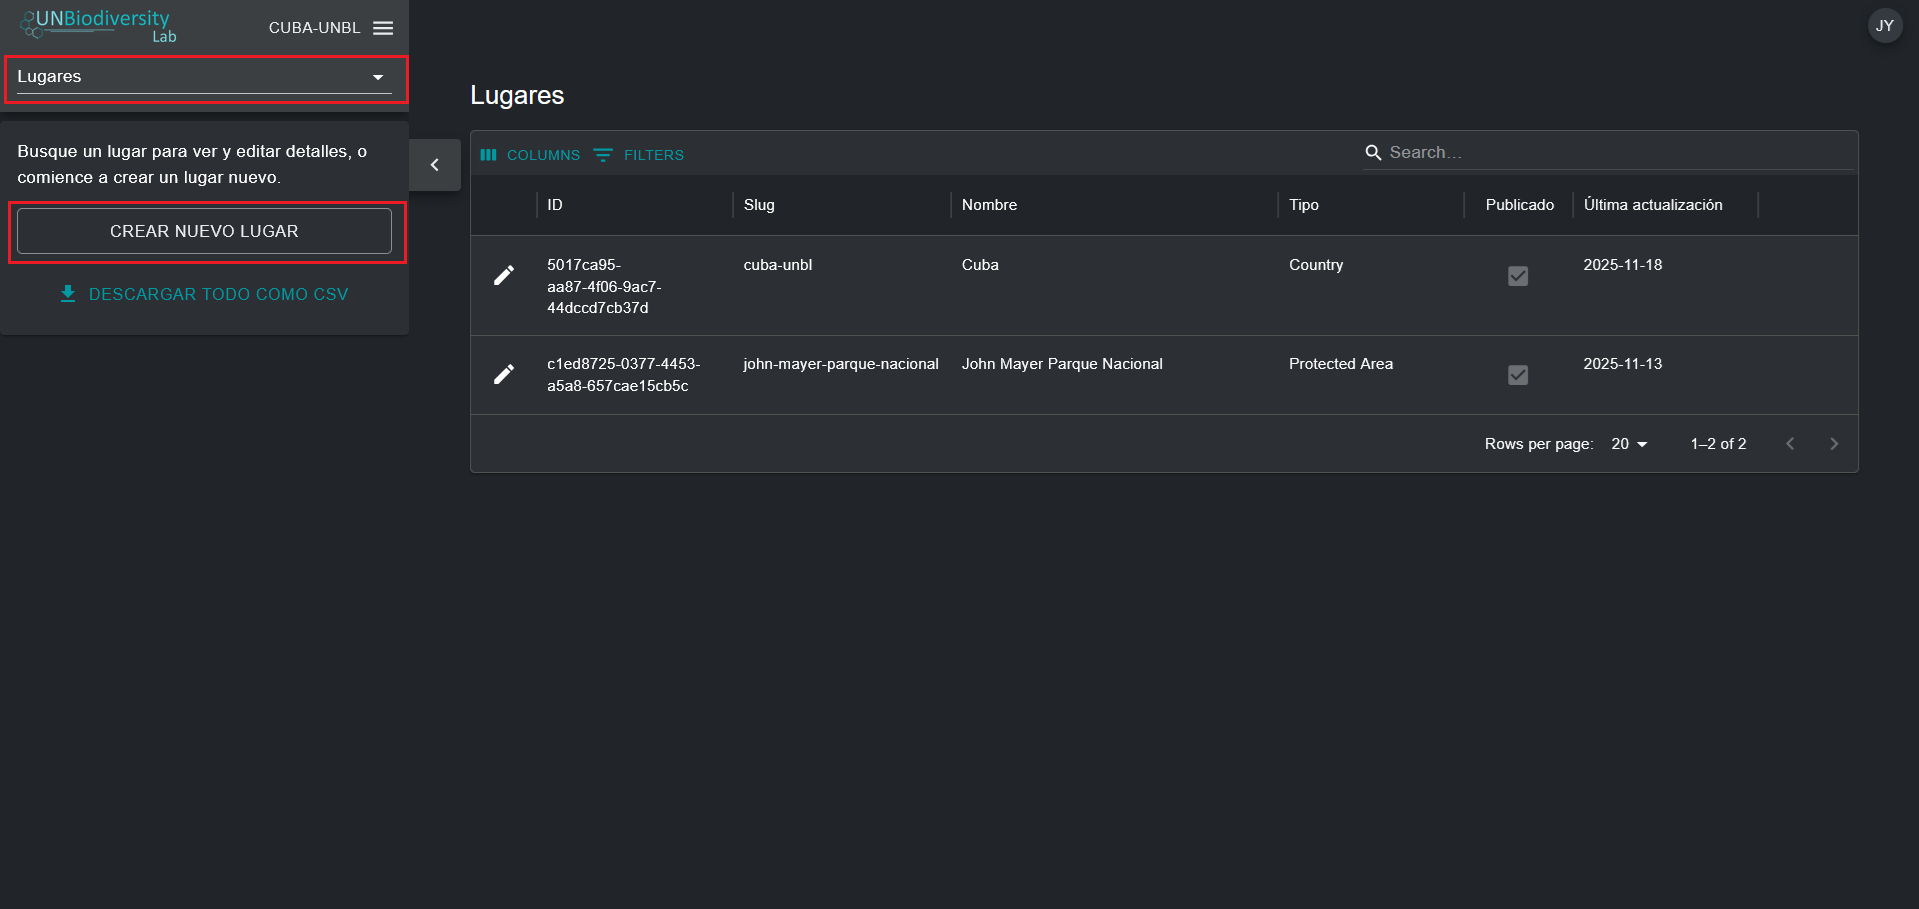
Task: Open the Filters panel
Action: click(x=639, y=155)
